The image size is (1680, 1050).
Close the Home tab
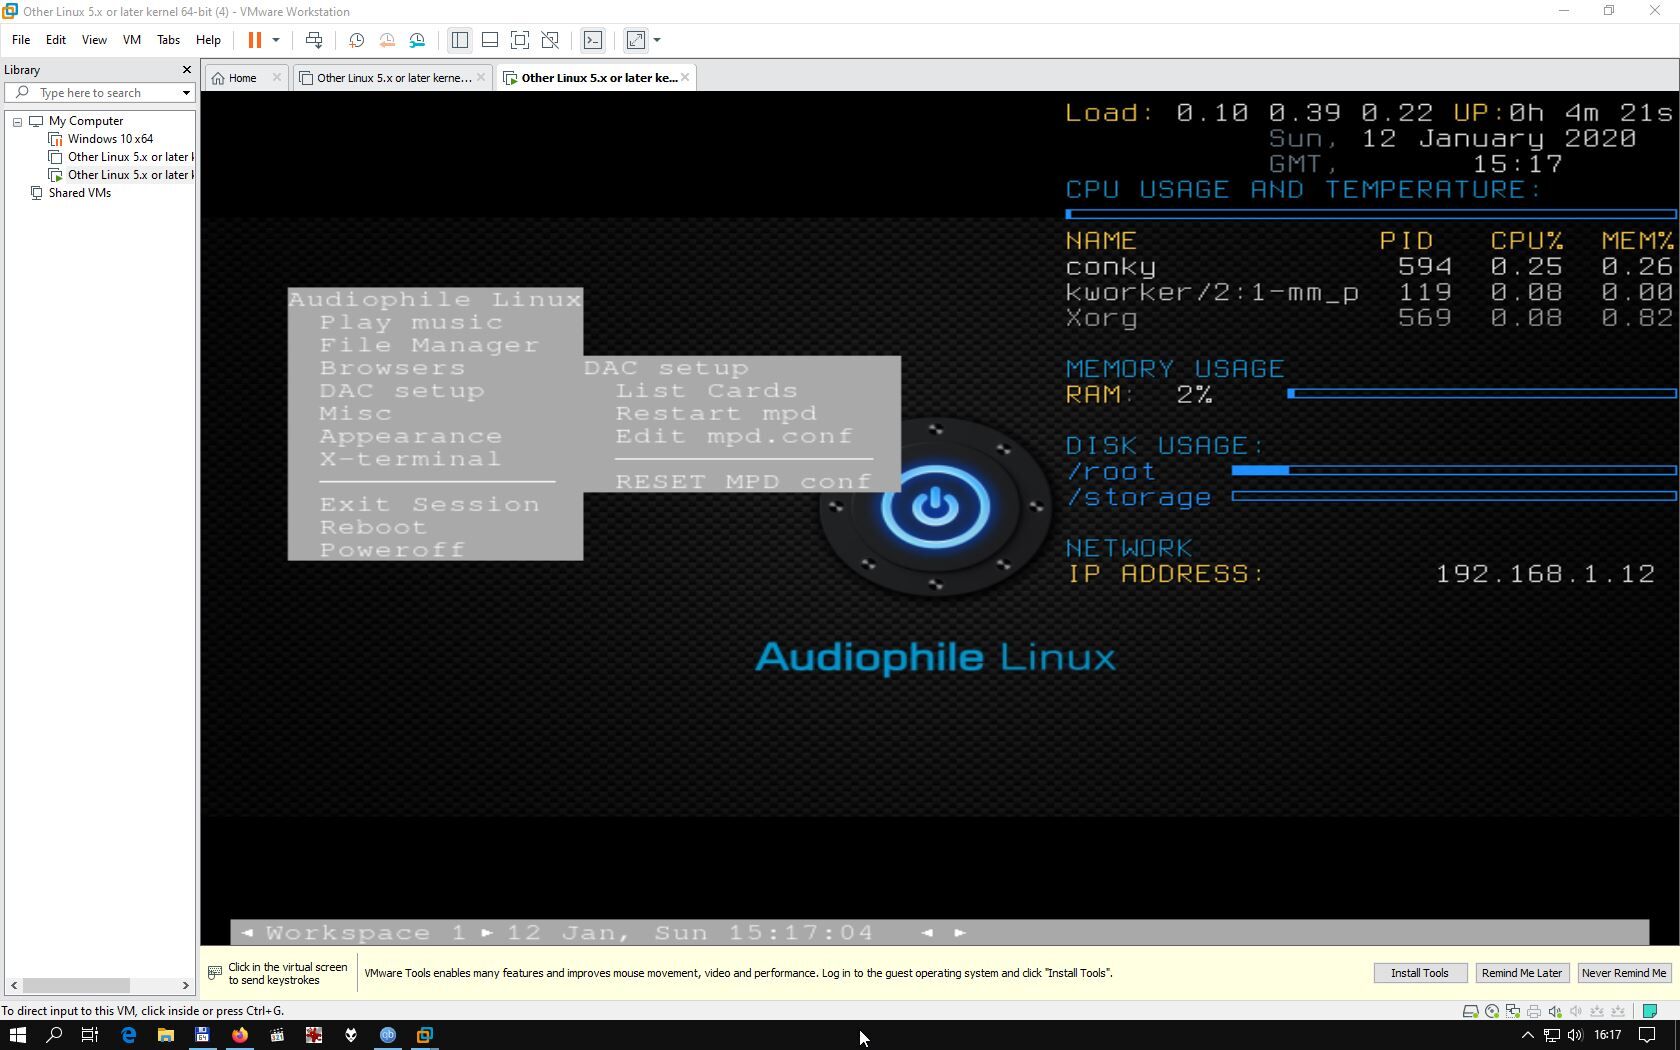(x=277, y=78)
